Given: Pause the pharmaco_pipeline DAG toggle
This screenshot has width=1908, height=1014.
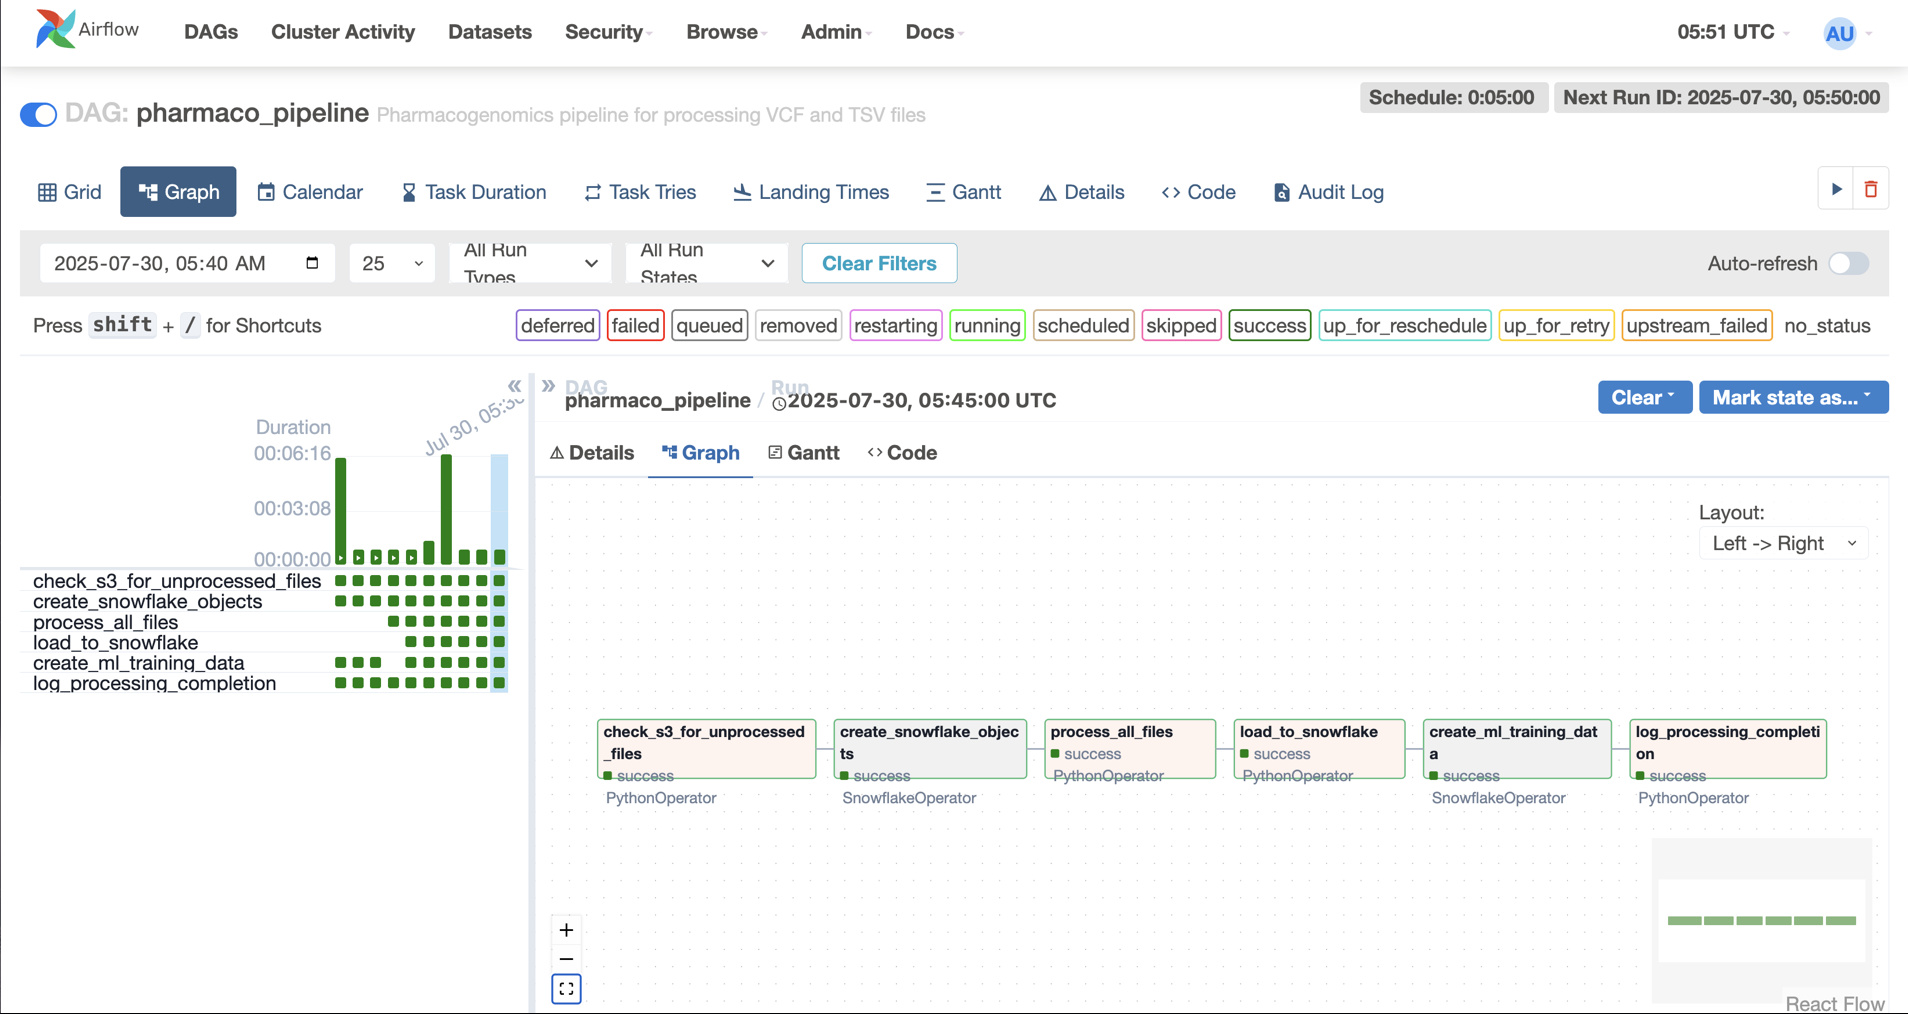Looking at the screenshot, I should coord(37,114).
